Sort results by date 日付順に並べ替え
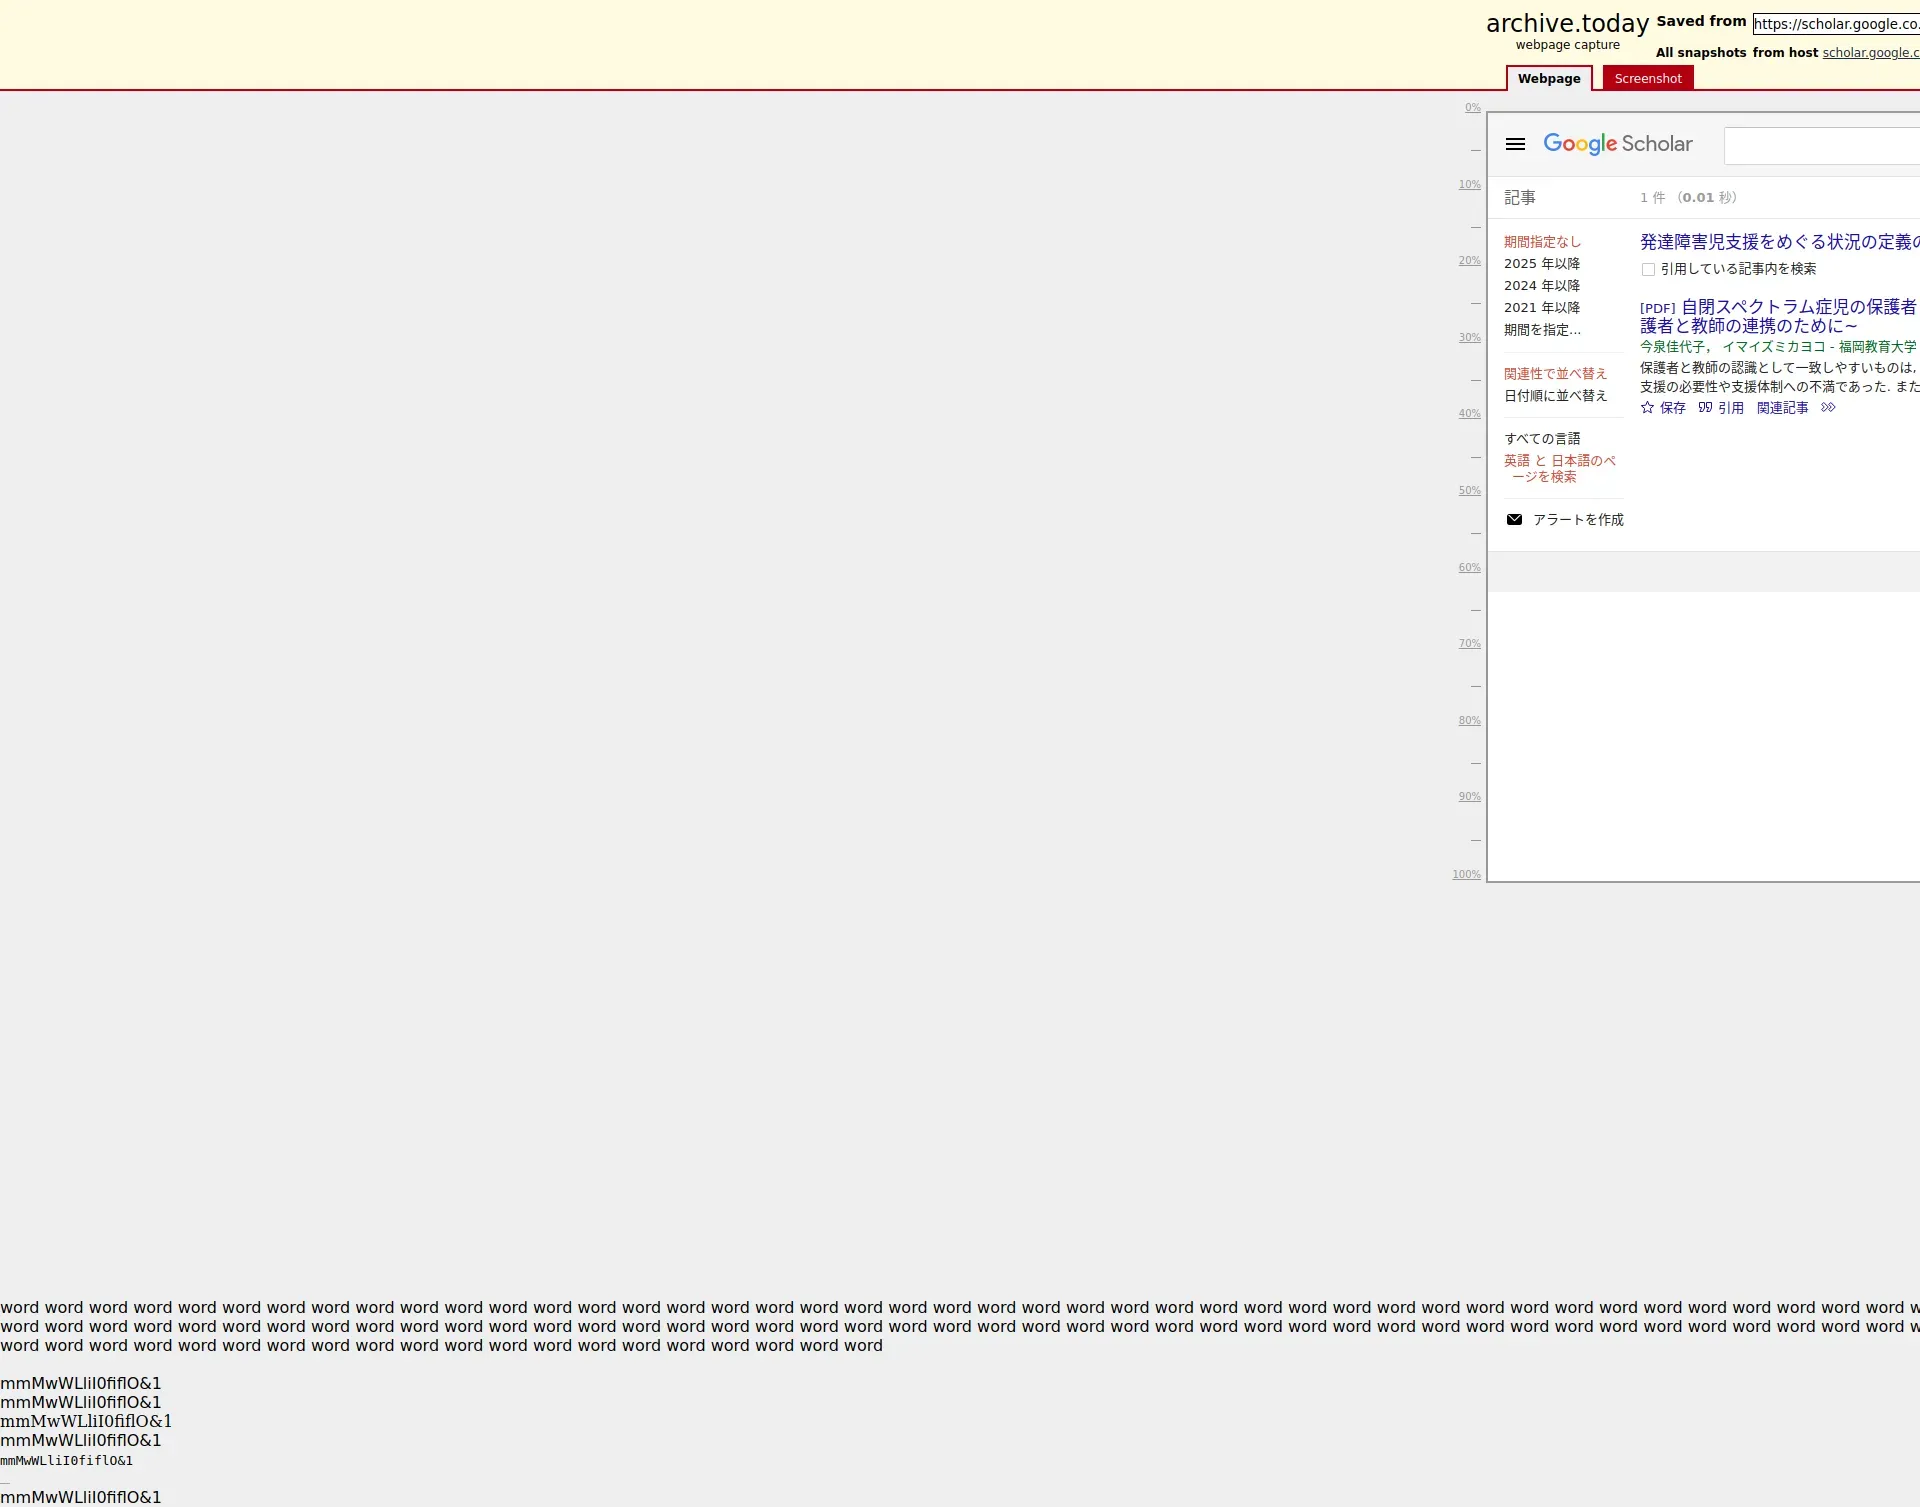Image resolution: width=1920 pixels, height=1507 pixels. (1555, 396)
